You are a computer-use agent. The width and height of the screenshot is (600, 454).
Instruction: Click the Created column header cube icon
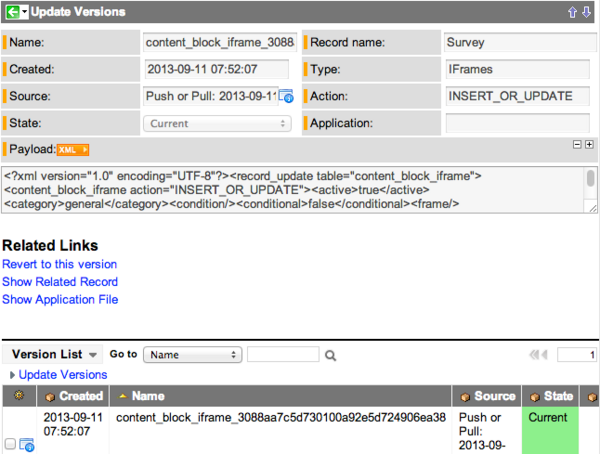point(50,397)
